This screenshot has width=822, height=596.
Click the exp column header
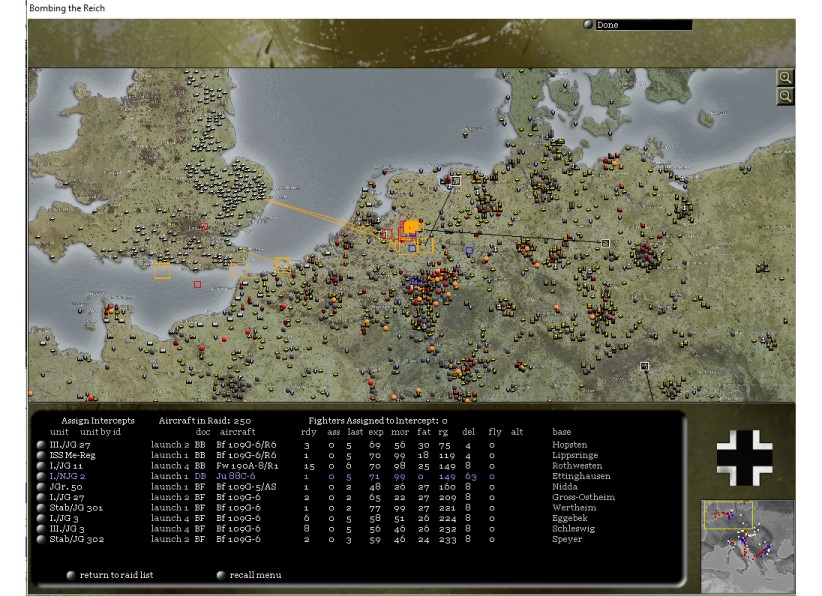[x=375, y=432]
